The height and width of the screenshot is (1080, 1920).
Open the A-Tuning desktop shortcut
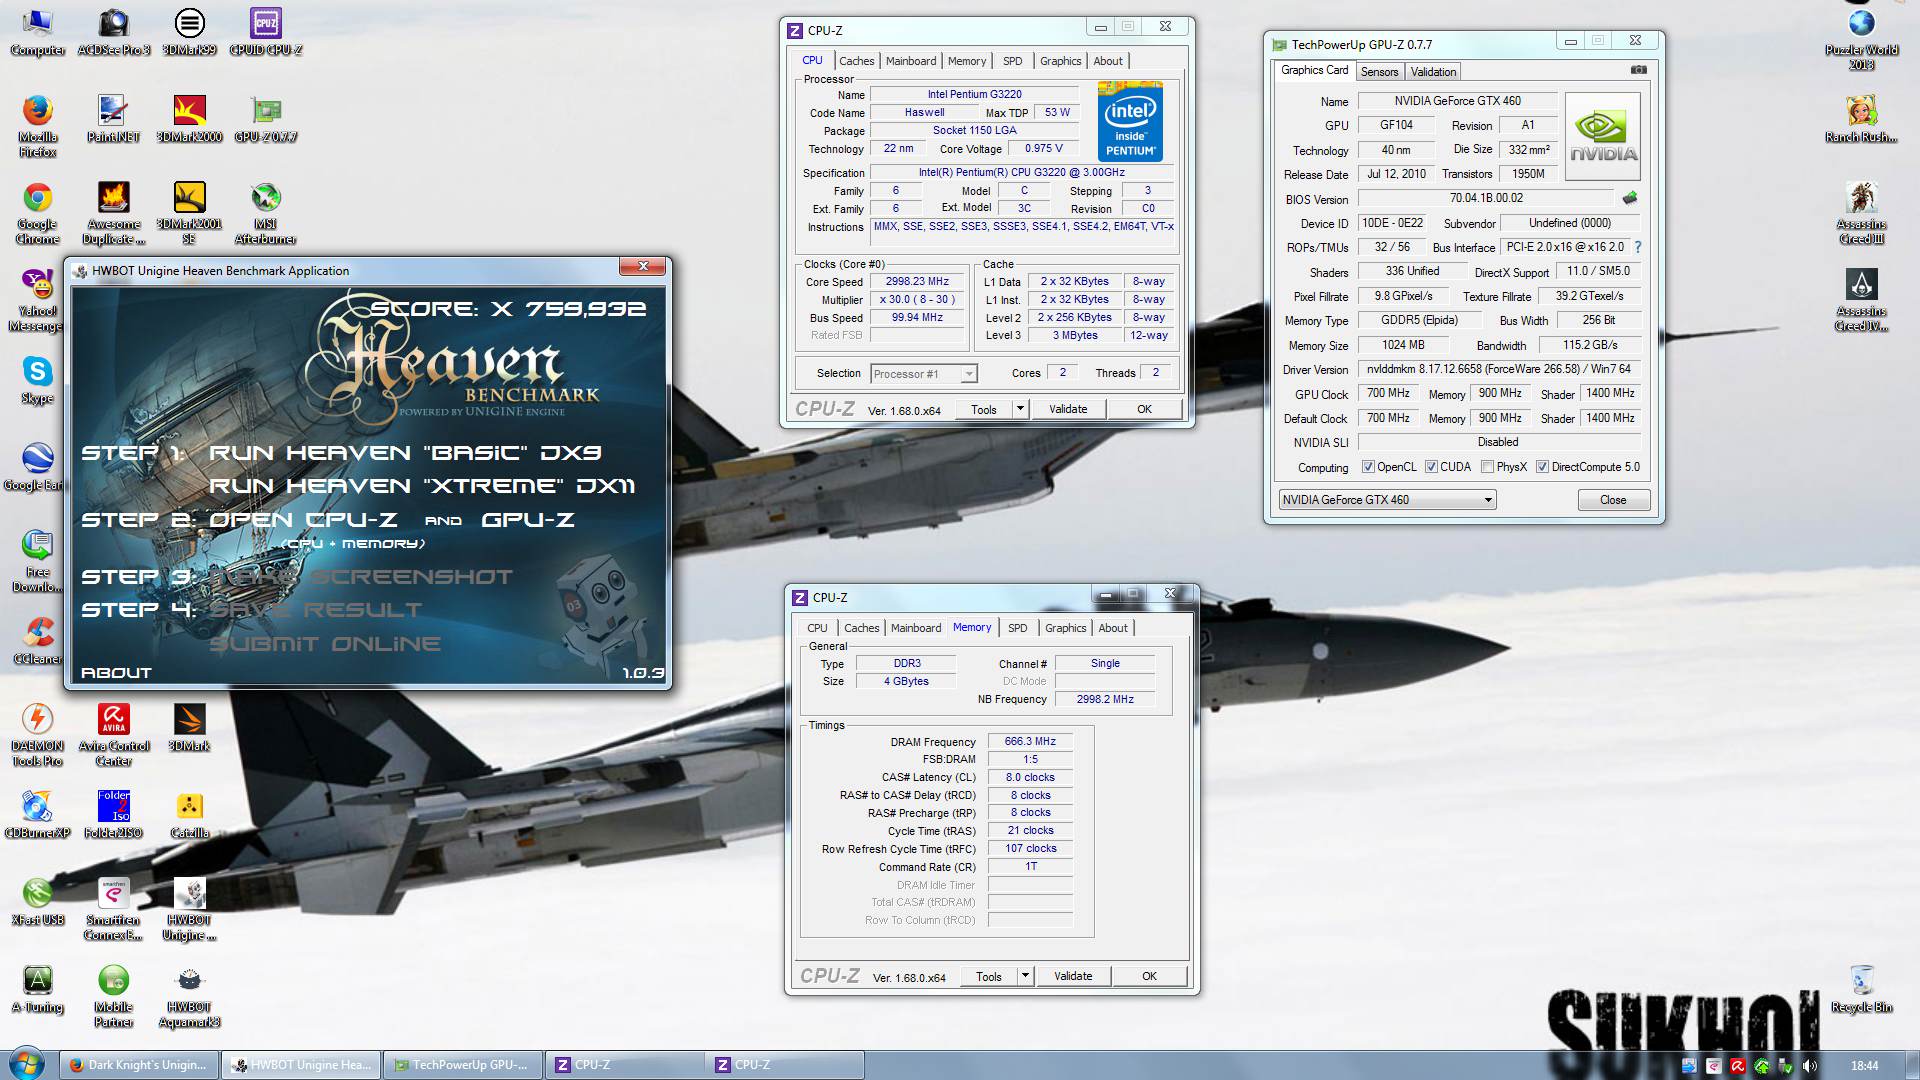[x=37, y=988]
